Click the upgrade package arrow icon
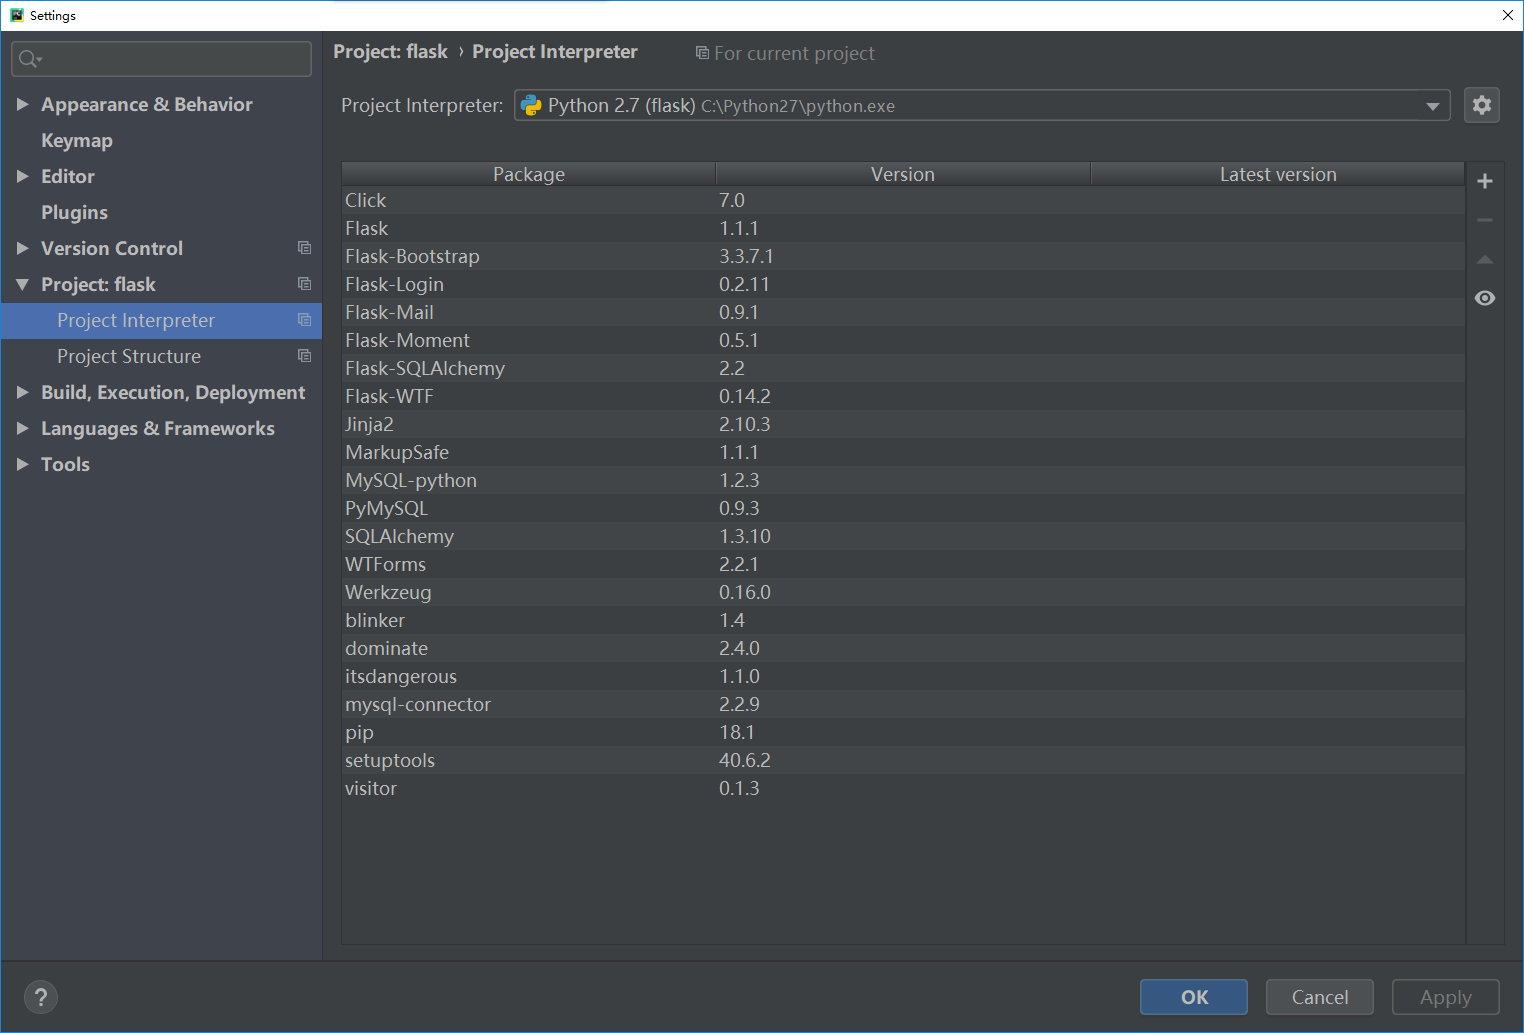The width and height of the screenshot is (1524, 1033). [x=1484, y=258]
